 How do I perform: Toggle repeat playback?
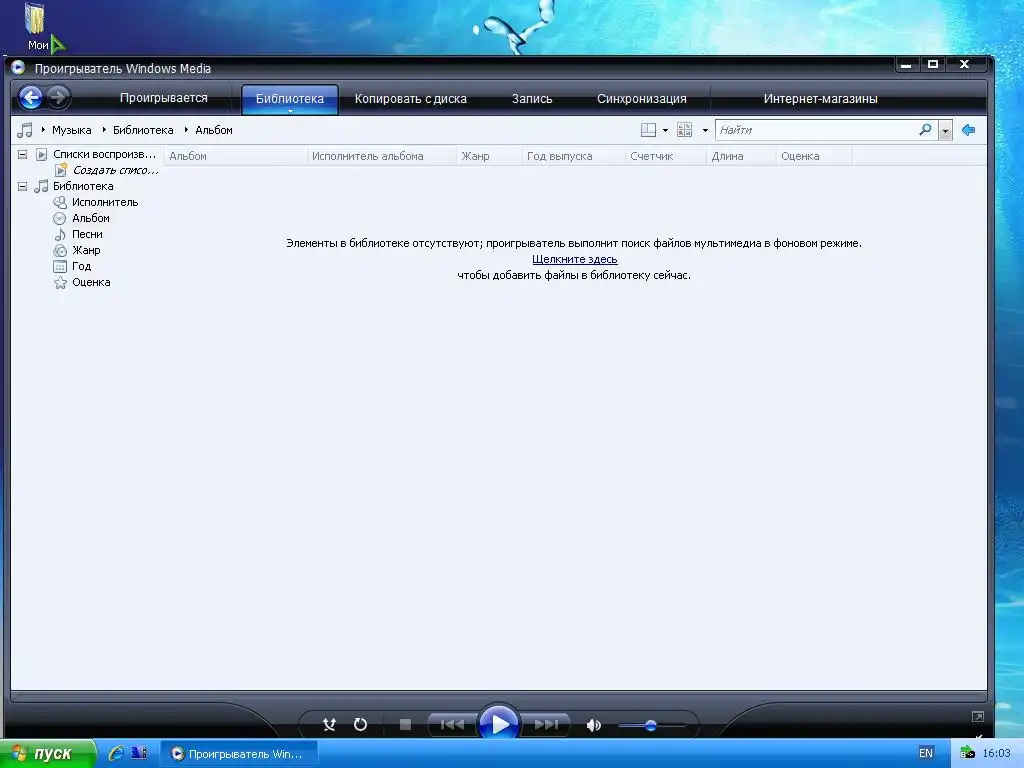pos(360,724)
